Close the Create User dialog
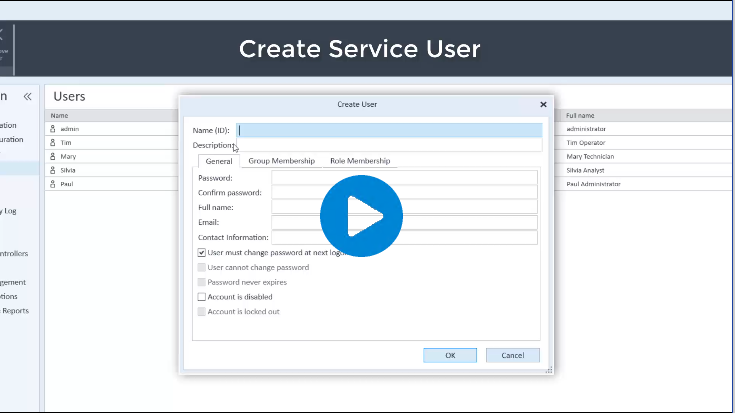This screenshot has height=413, width=735. [543, 105]
